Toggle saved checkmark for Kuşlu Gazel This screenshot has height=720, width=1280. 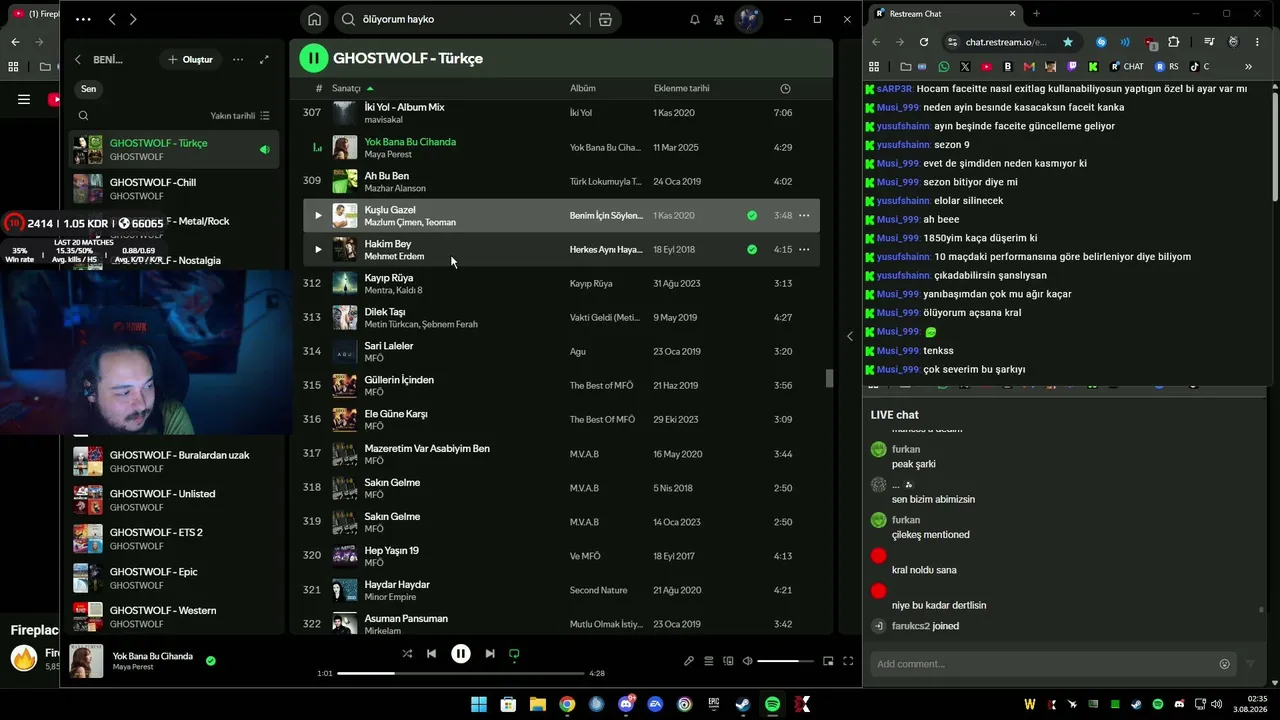coord(752,215)
